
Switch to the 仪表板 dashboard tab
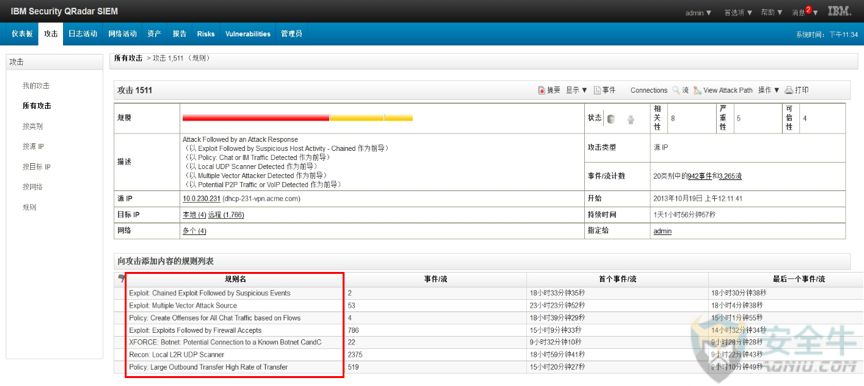tap(22, 34)
